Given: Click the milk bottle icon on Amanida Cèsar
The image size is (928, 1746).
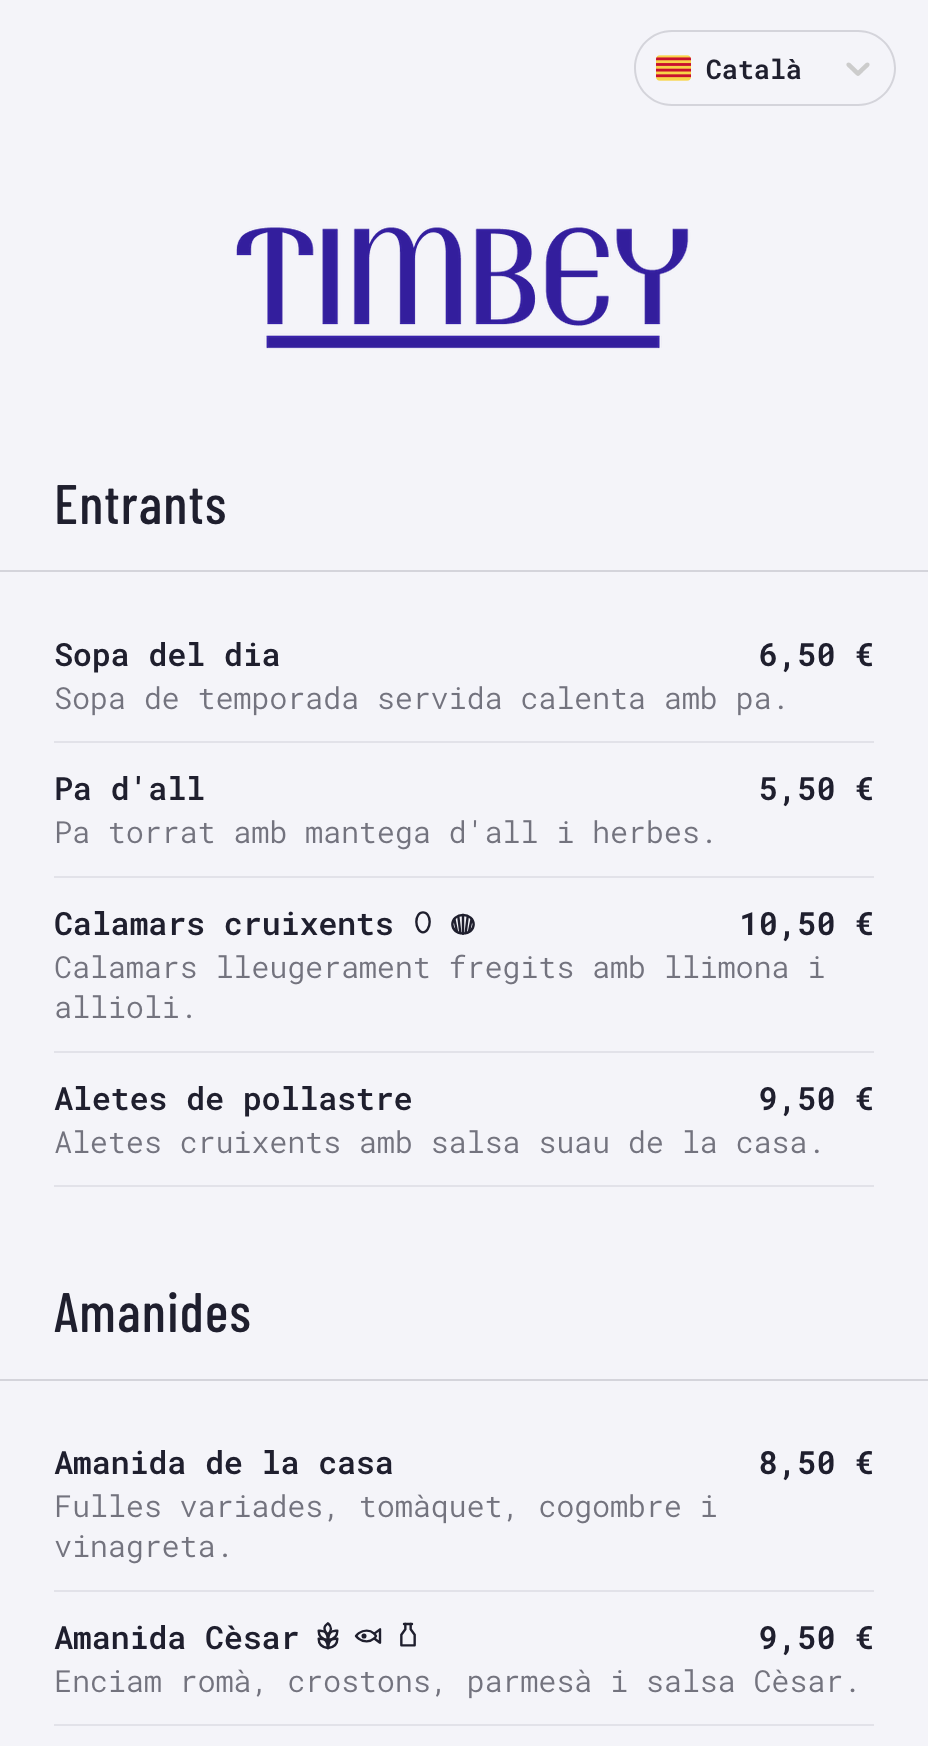Looking at the screenshot, I should 408,1636.
